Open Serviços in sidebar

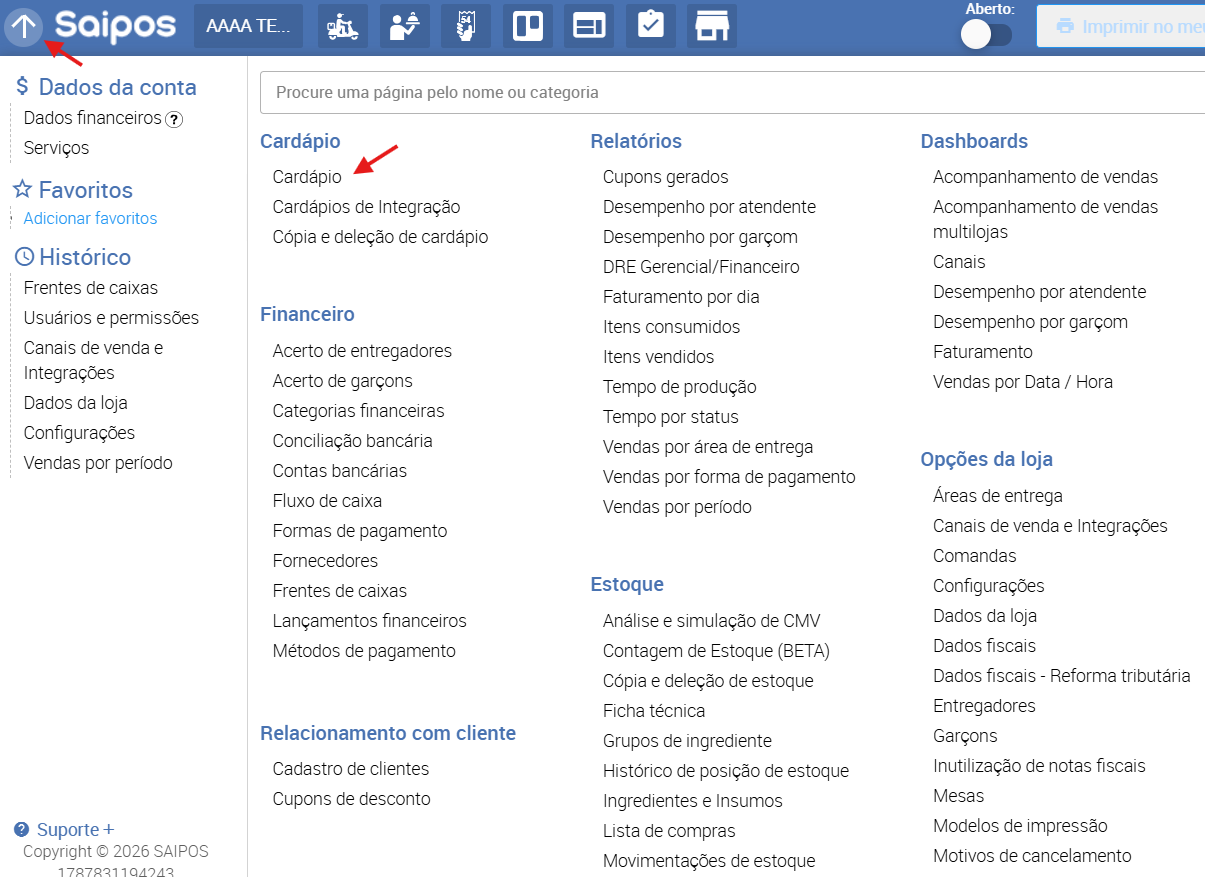click(x=56, y=148)
